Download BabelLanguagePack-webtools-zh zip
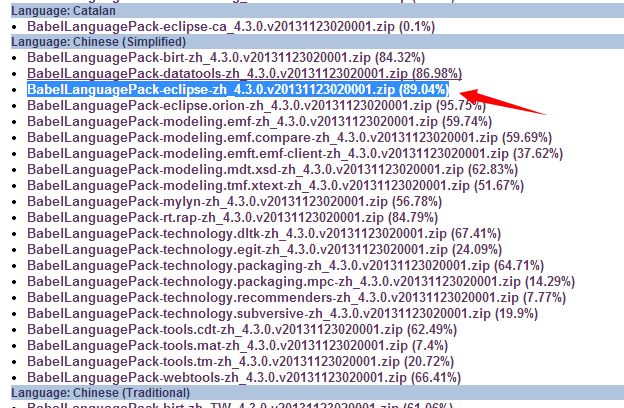The height and width of the screenshot is (408, 624). coord(244,377)
